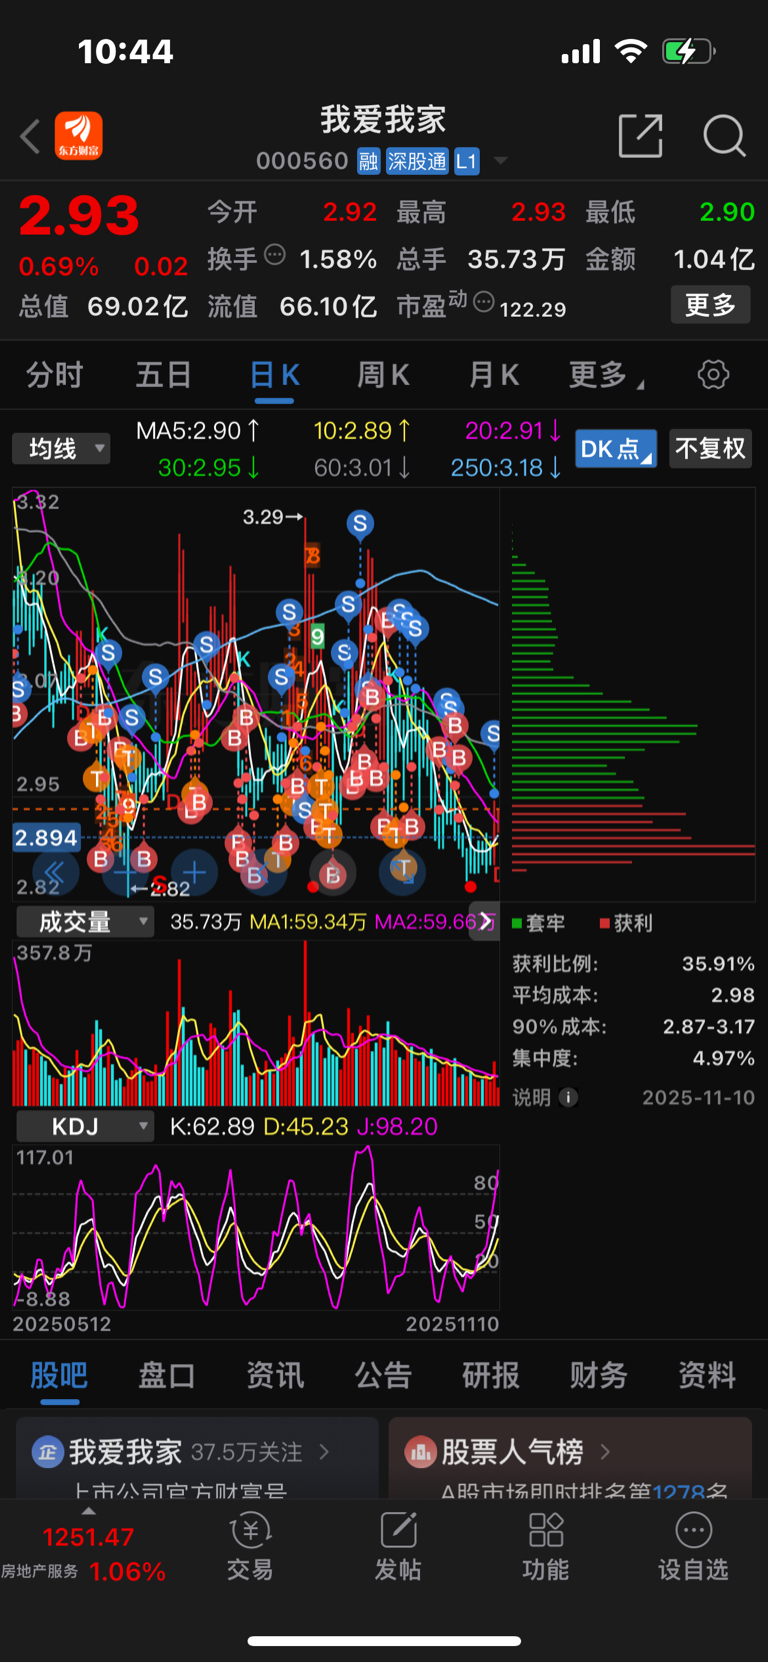Tap the plus zoom chart control

[x=194, y=872]
